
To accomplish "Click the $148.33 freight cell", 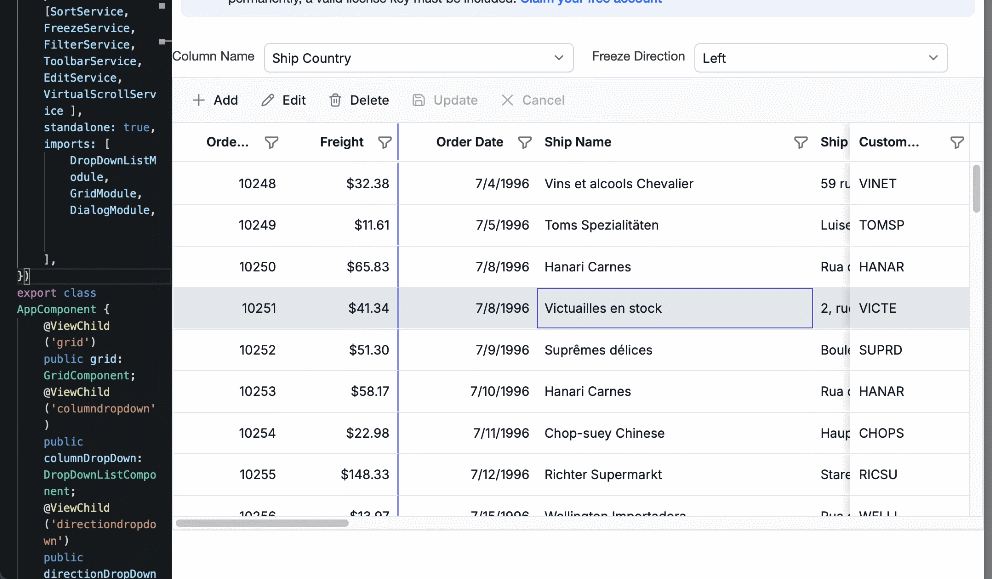I will (364, 475).
